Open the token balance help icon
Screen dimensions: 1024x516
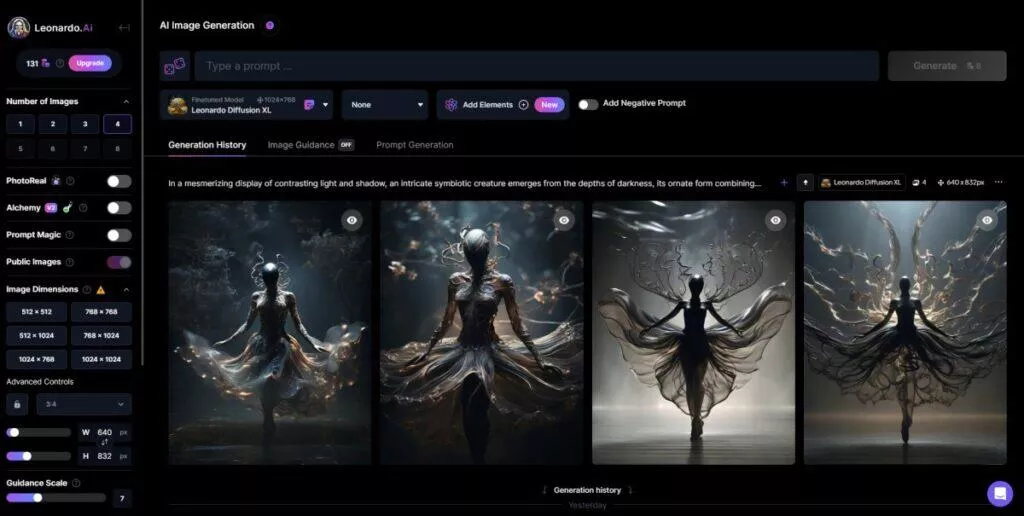pos(60,63)
